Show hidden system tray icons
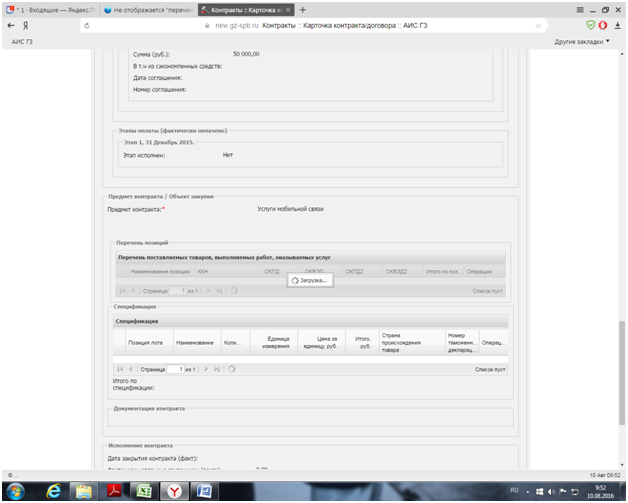This screenshot has height=503, width=628. click(x=528, y=492)
